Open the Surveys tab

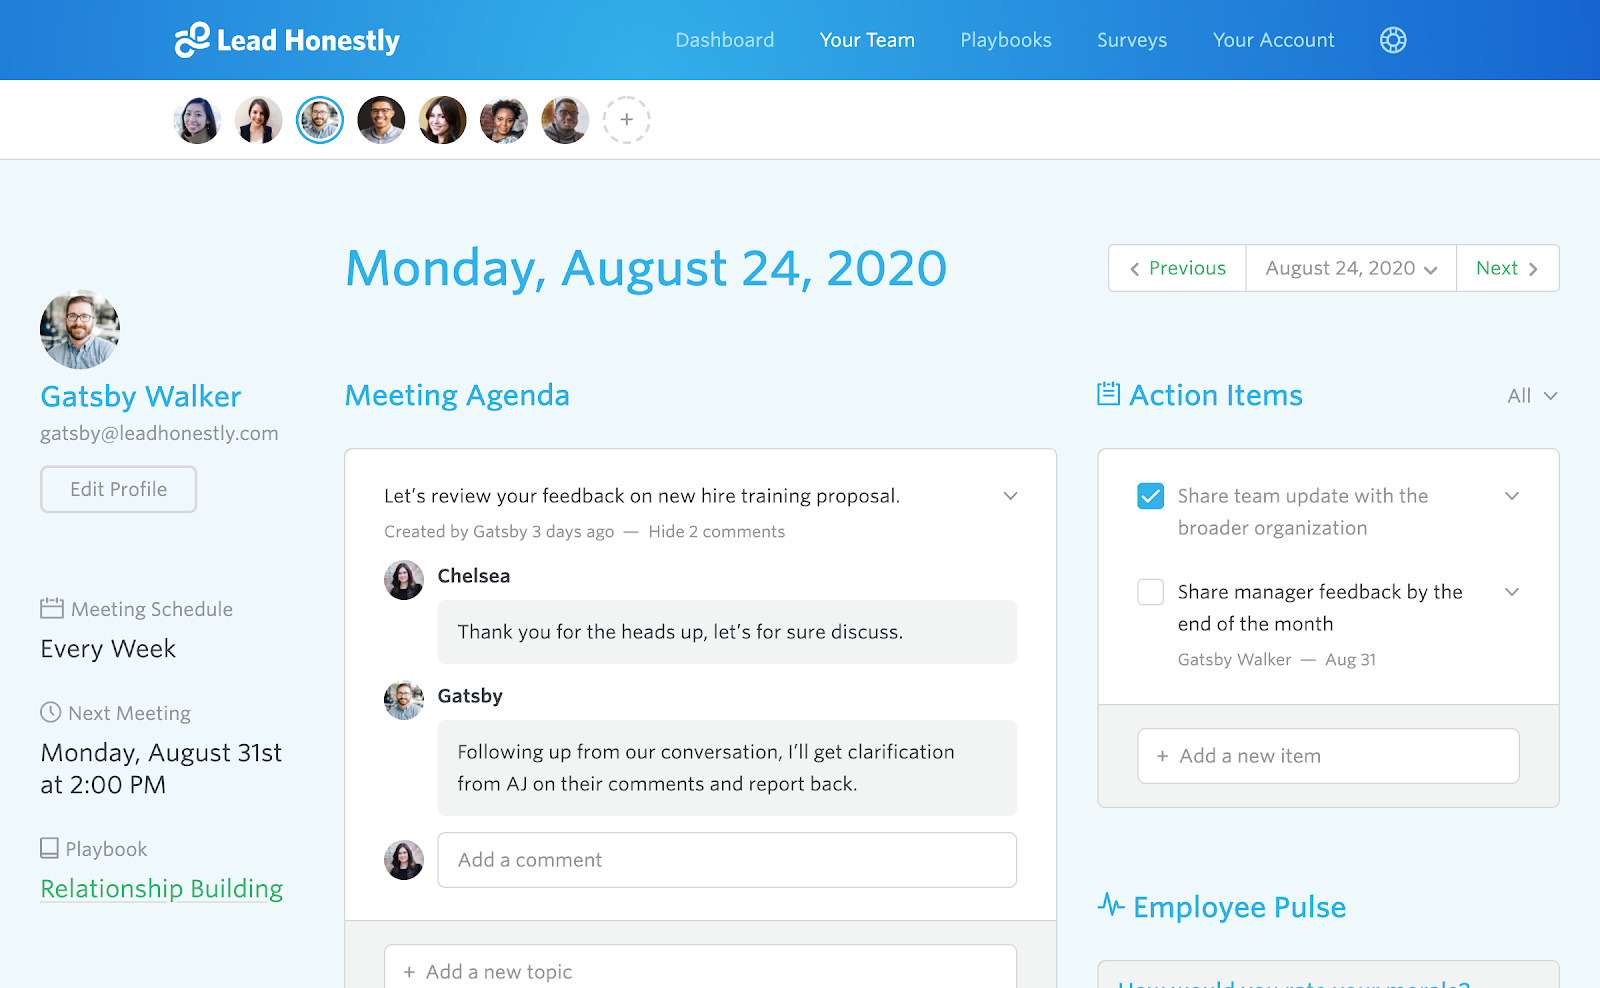point(1132,40)
